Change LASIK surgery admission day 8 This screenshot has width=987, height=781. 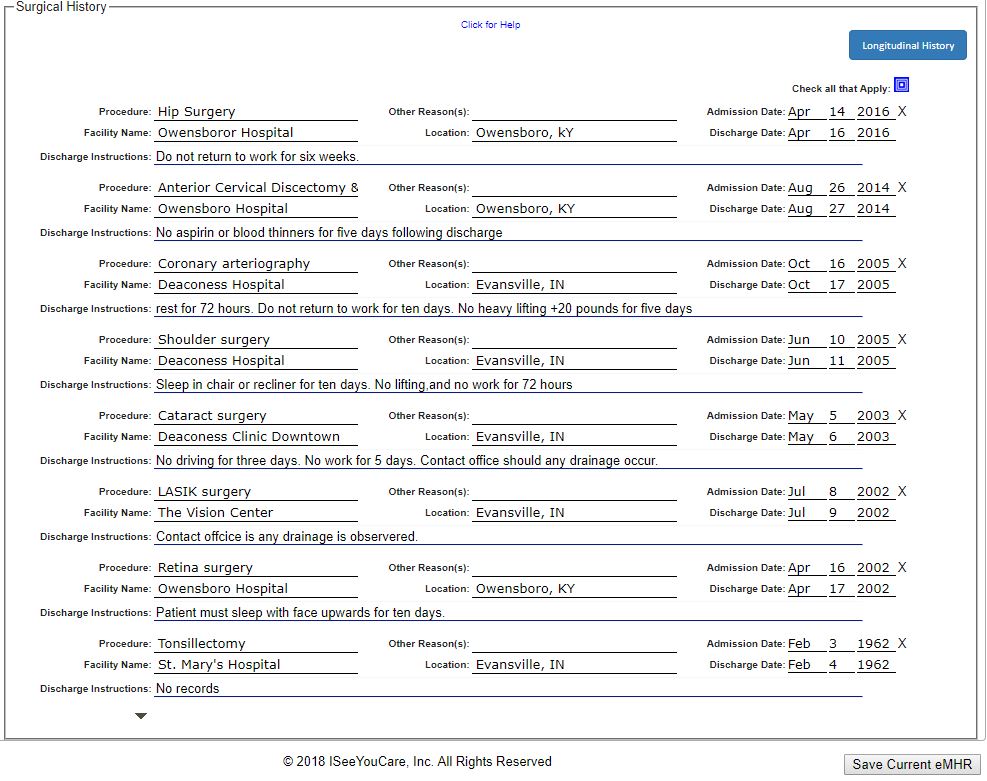click(x=840, y=492)
